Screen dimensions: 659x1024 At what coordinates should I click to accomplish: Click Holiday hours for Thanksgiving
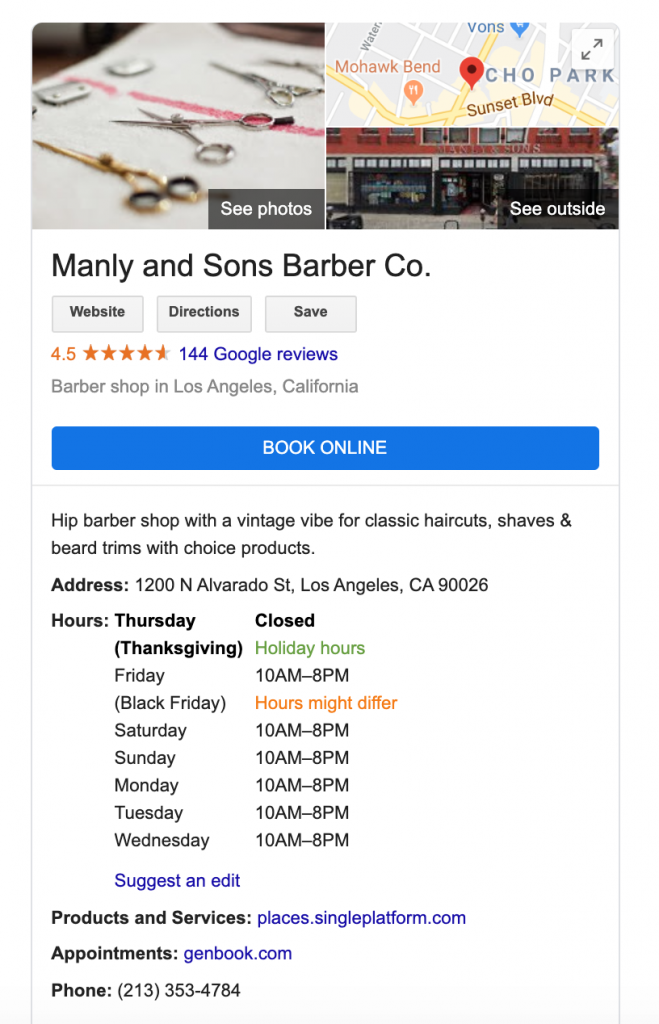(310, 648)
